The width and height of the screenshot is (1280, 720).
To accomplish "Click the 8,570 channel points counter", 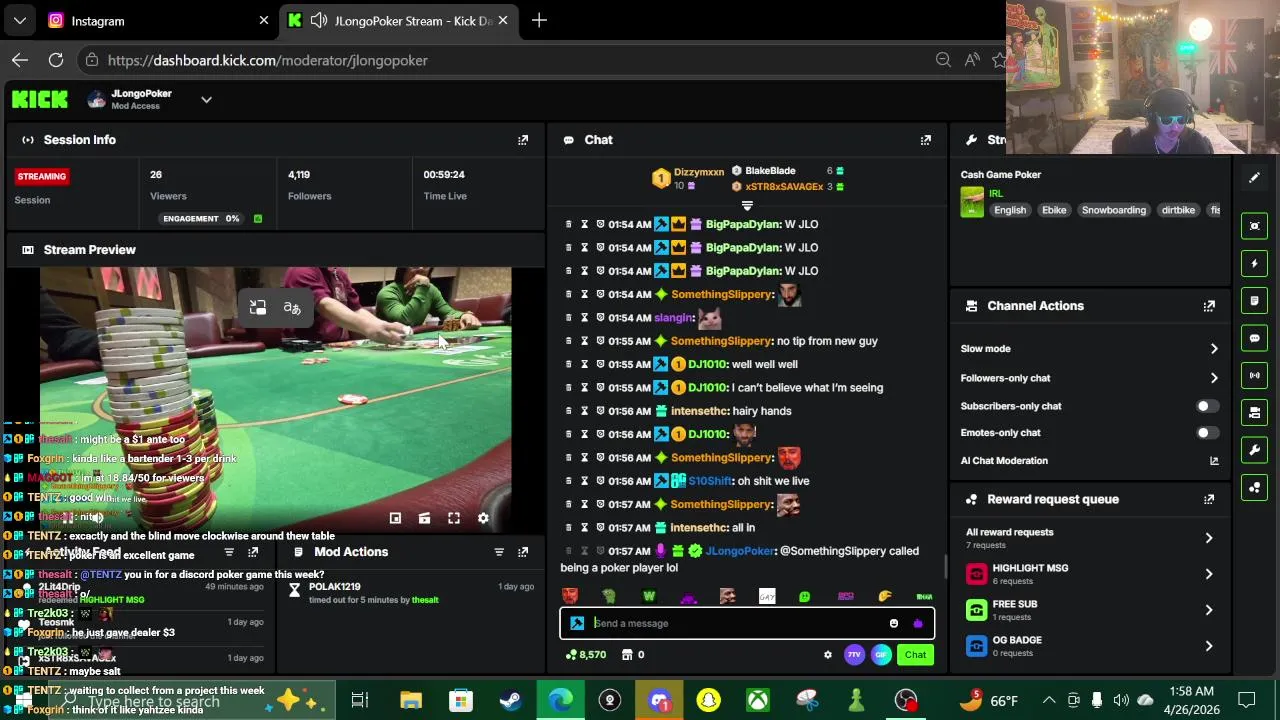I will point(586,655).
